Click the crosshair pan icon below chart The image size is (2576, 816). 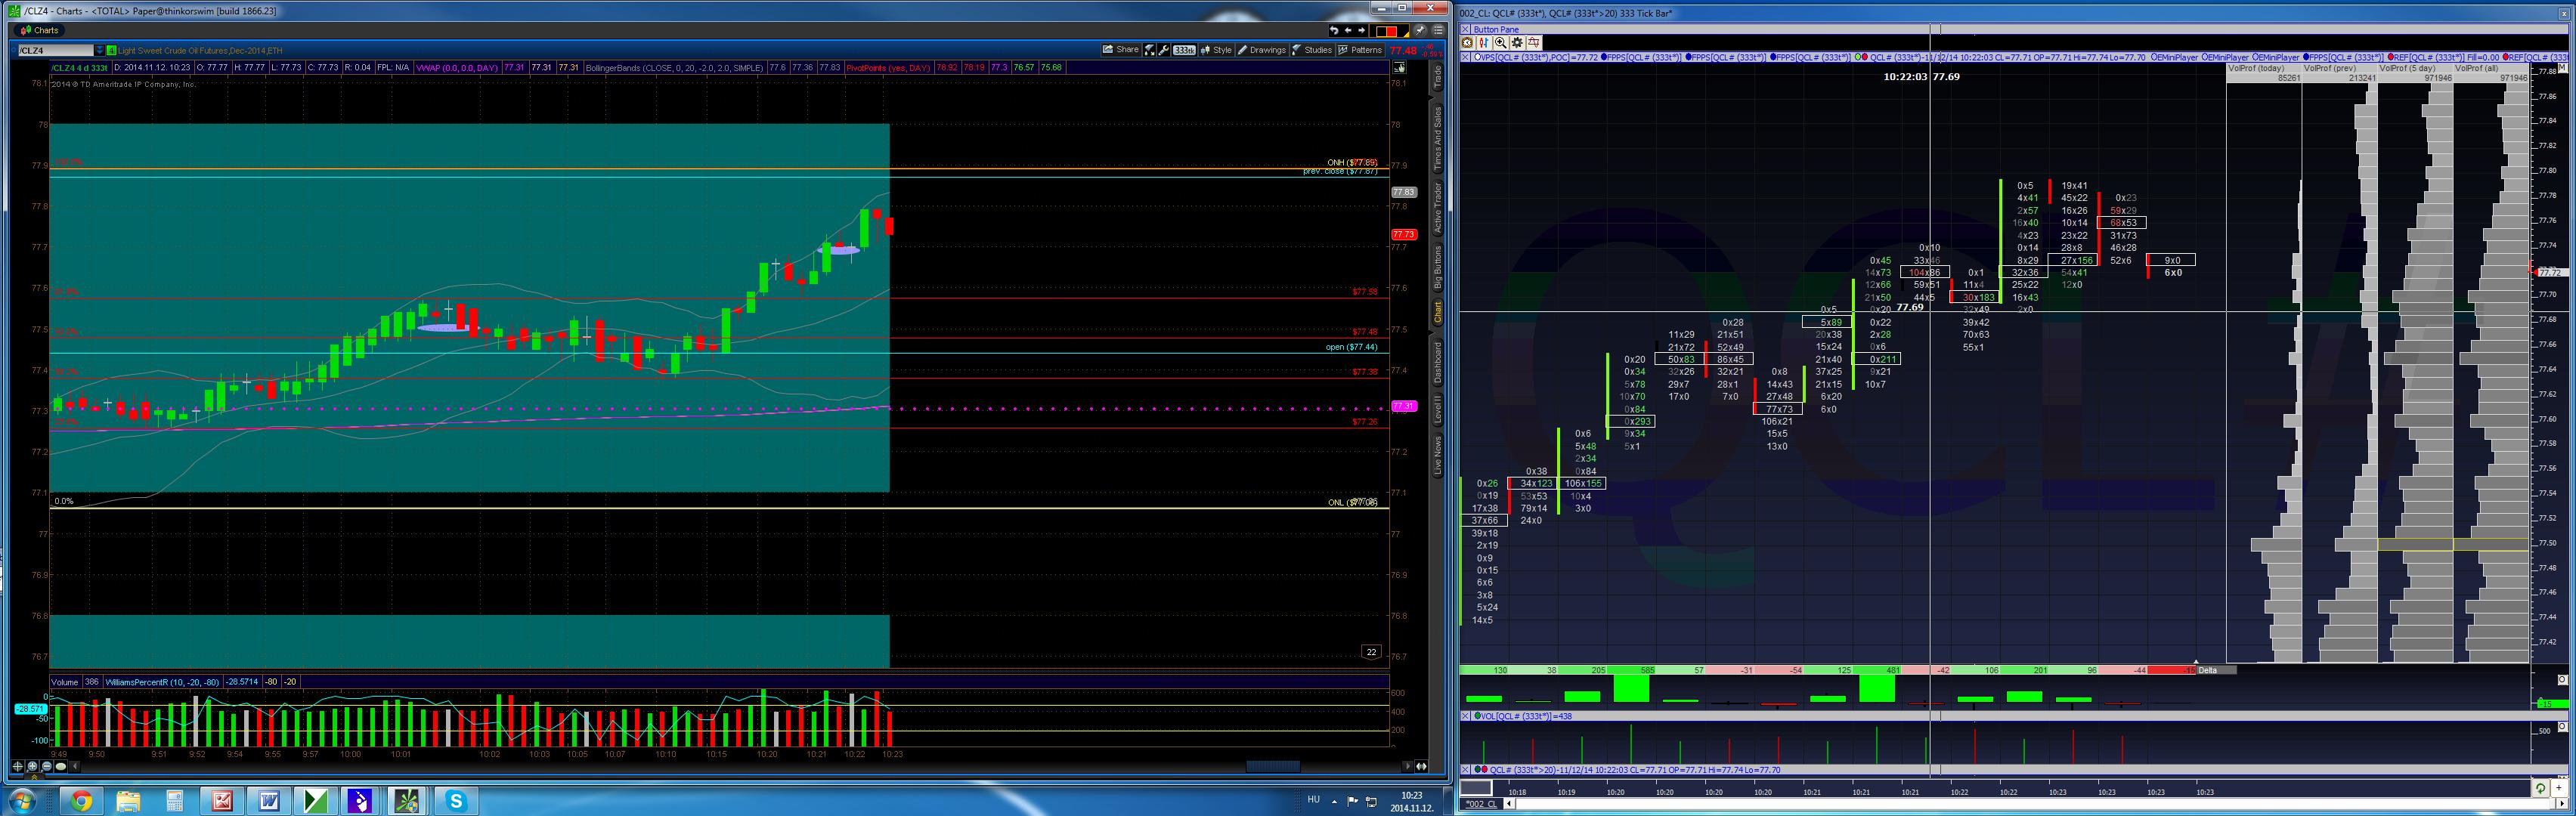(18, 766)
